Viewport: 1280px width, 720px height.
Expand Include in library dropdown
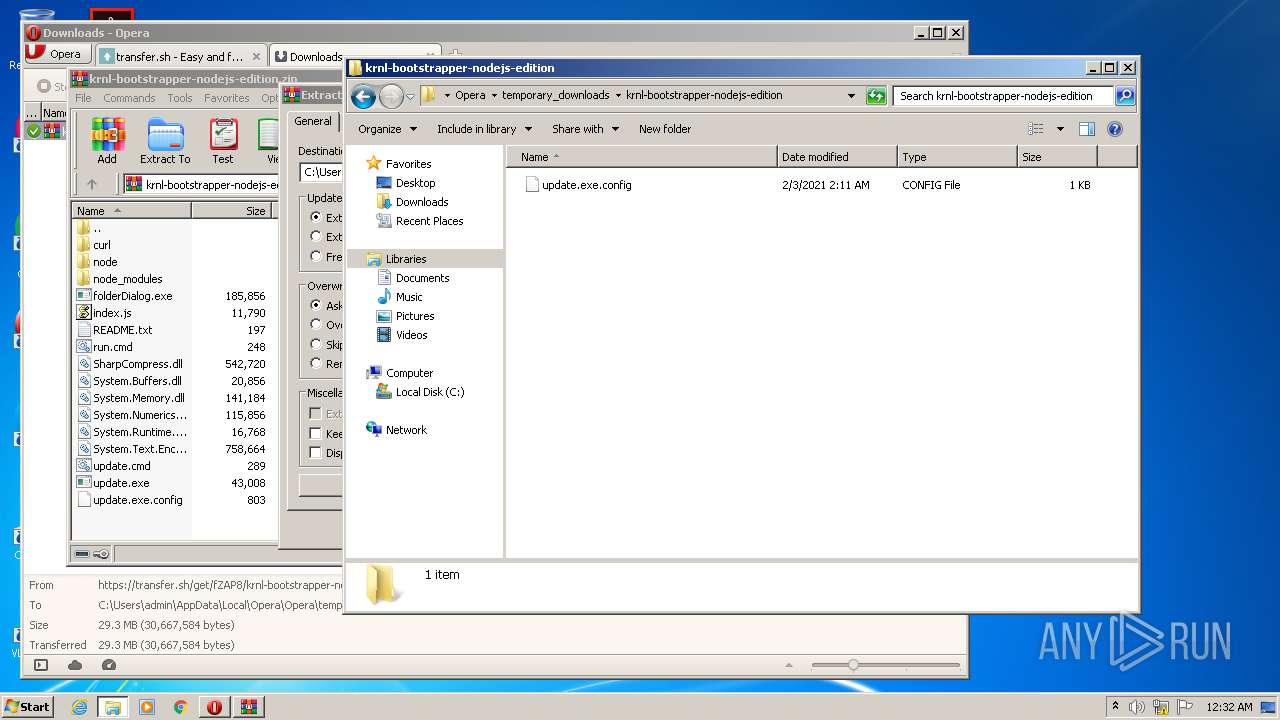[484, 129]
